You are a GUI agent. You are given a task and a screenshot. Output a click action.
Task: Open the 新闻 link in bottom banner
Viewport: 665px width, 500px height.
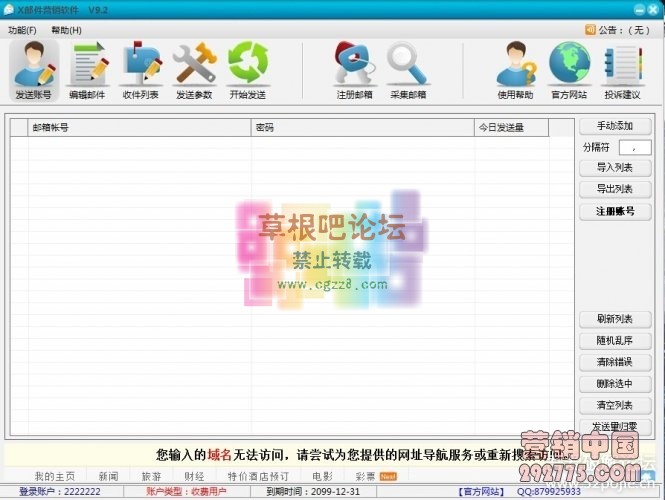click(109, 476)
